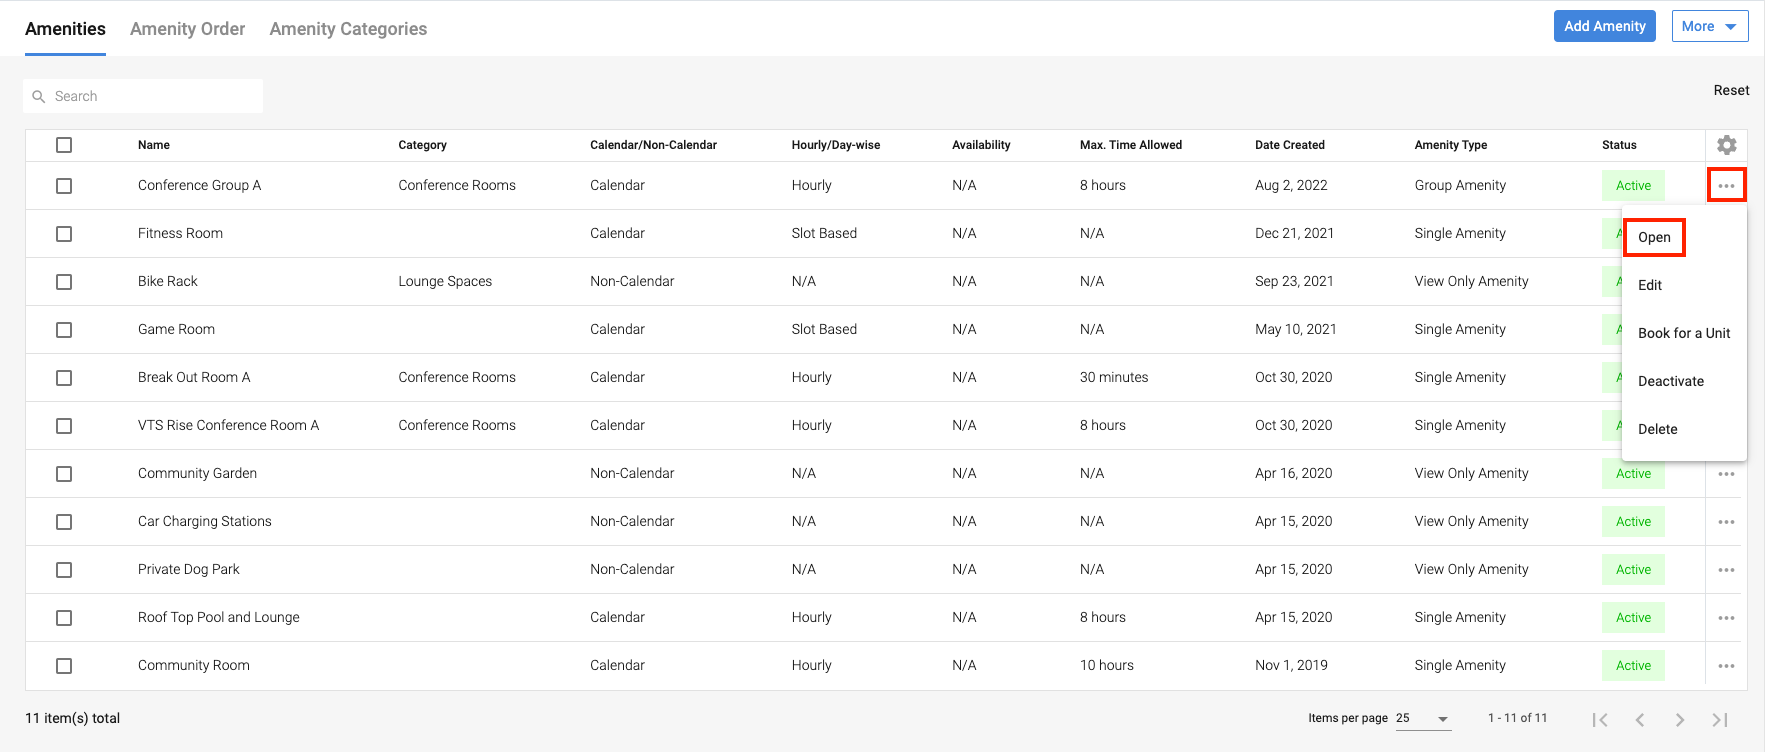Click the Add Amenity button
Screen dimensions: 1765x752
(x=1604, y=26)
